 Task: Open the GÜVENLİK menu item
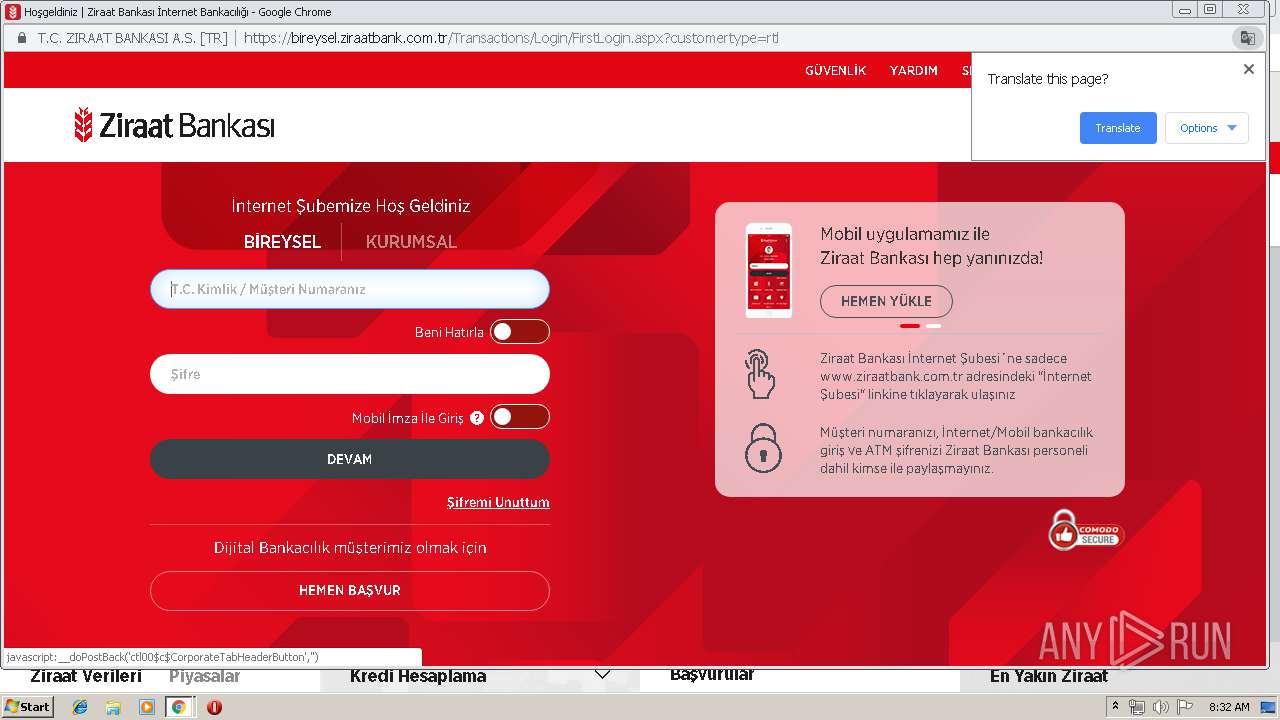click(835, 71)
